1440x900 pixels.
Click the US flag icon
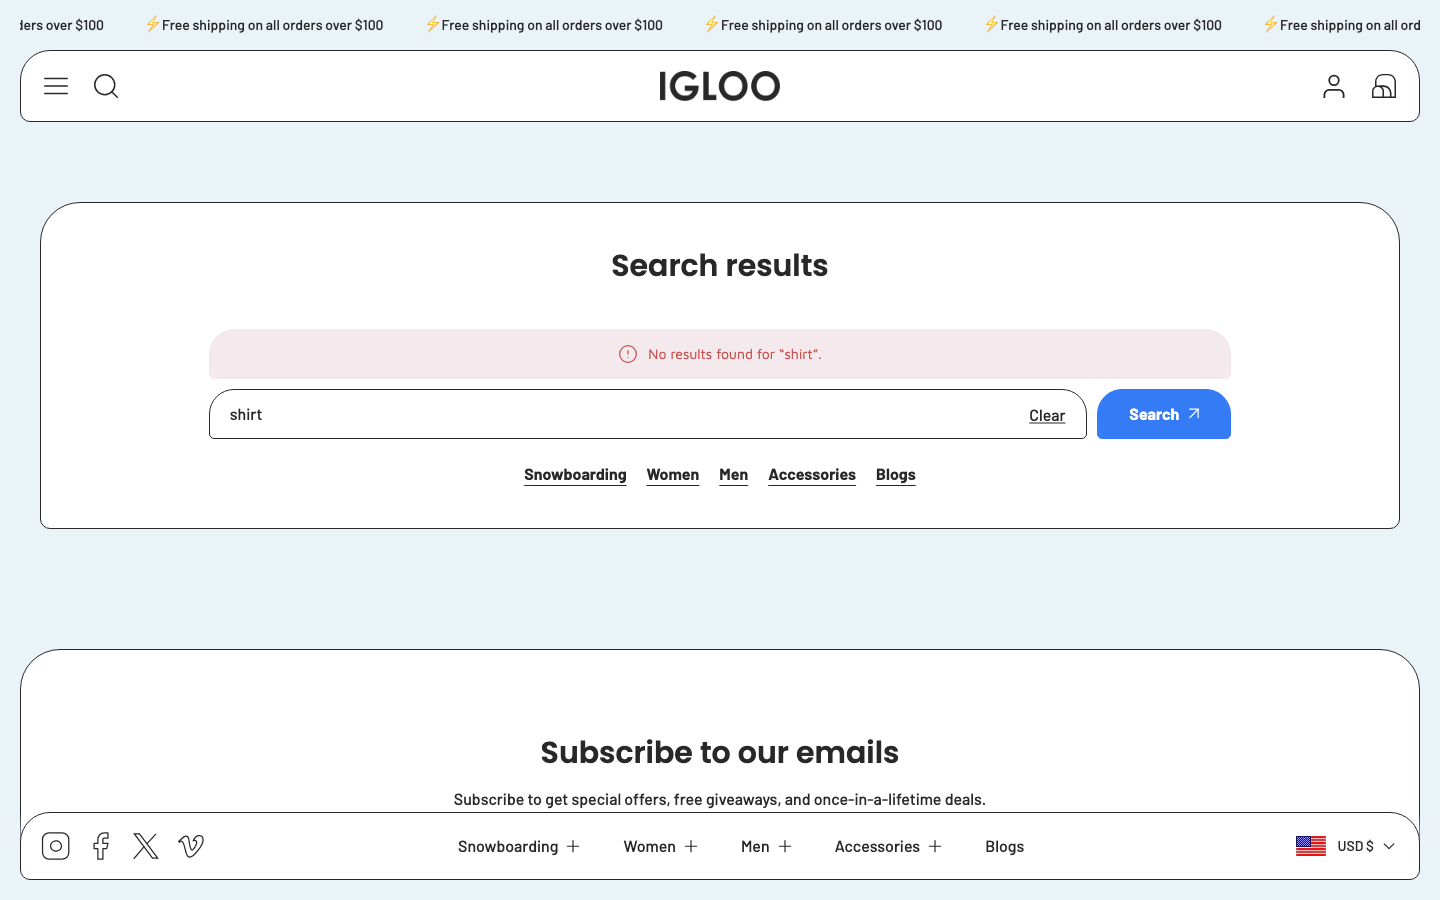tap(1311, 846)
